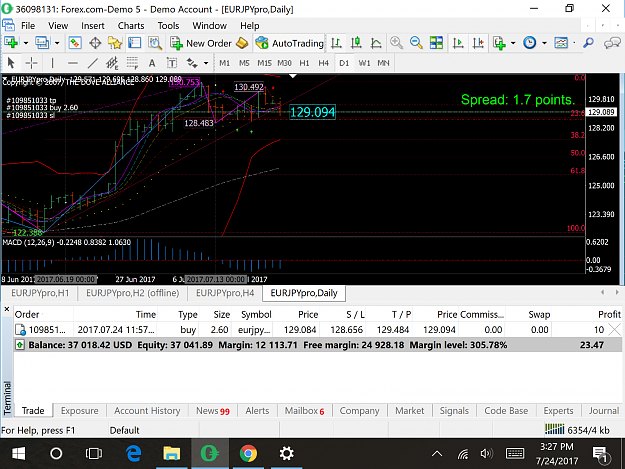The height and width of the screenshot is (469, 625).
Task: Open the Data Window
Action: [95, 43]
